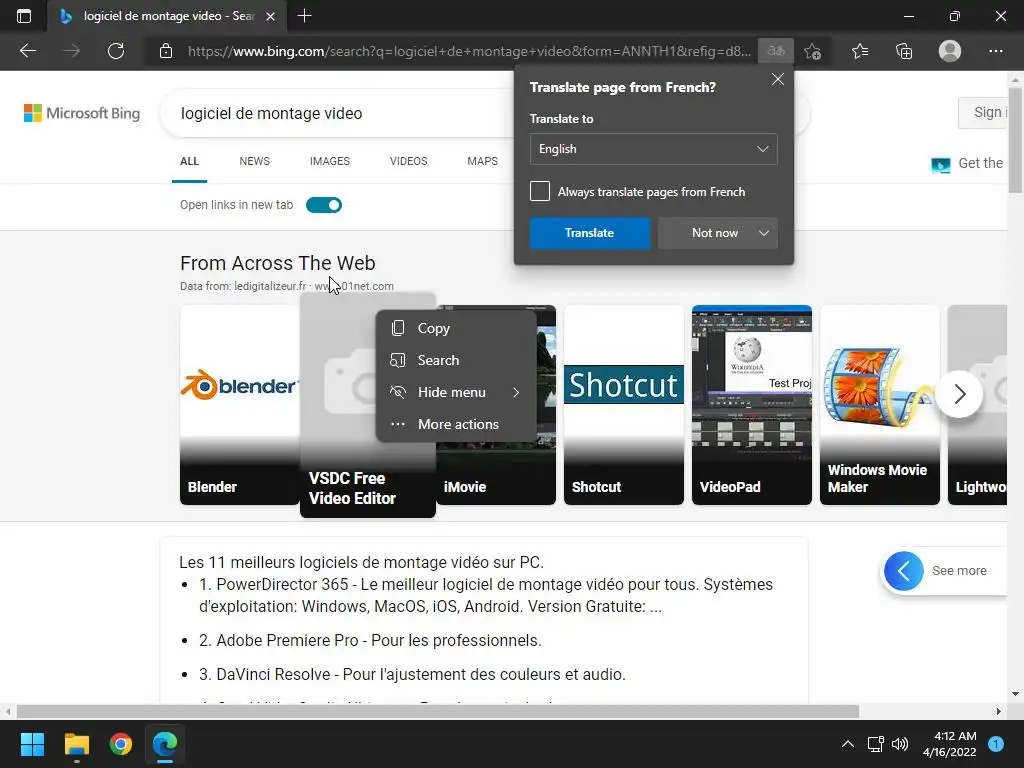Screen dimensions: 1024x768
Task: Click the translate icon in address bar
Action: point(776,51)
